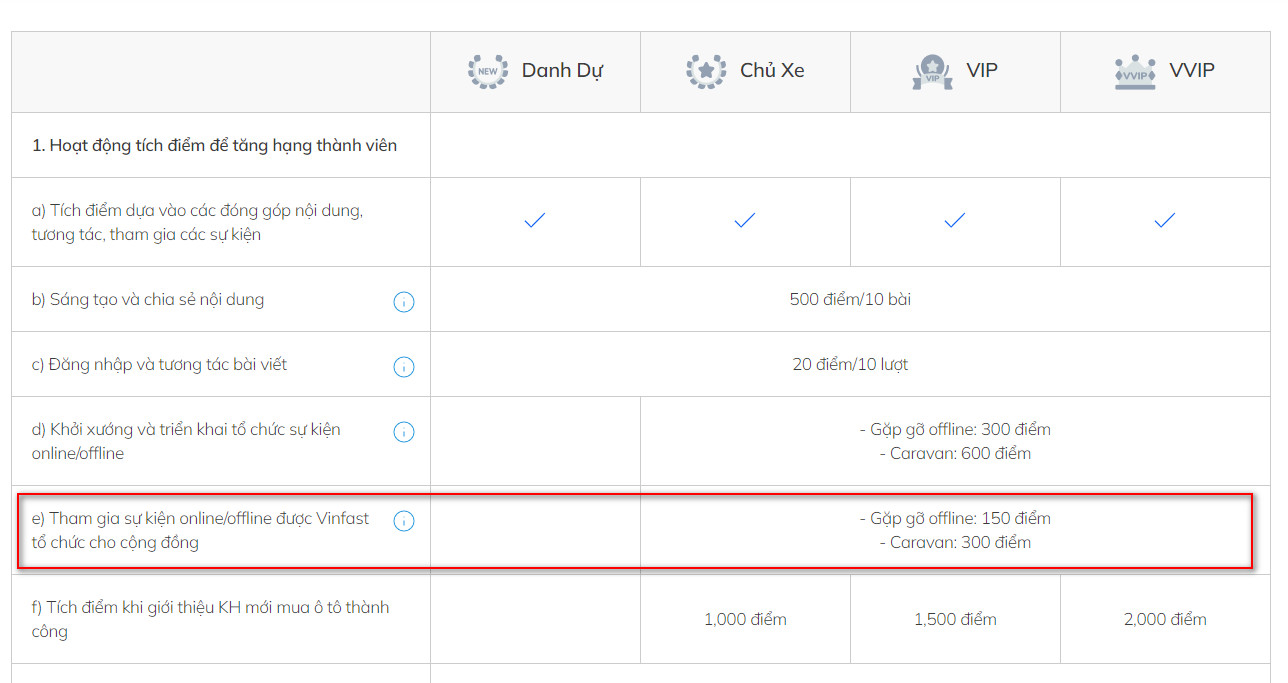The width and height of the screenshot is (1288, 683).
Task: Click the Caravan: 600 điểm text
Action: [955, 454]
